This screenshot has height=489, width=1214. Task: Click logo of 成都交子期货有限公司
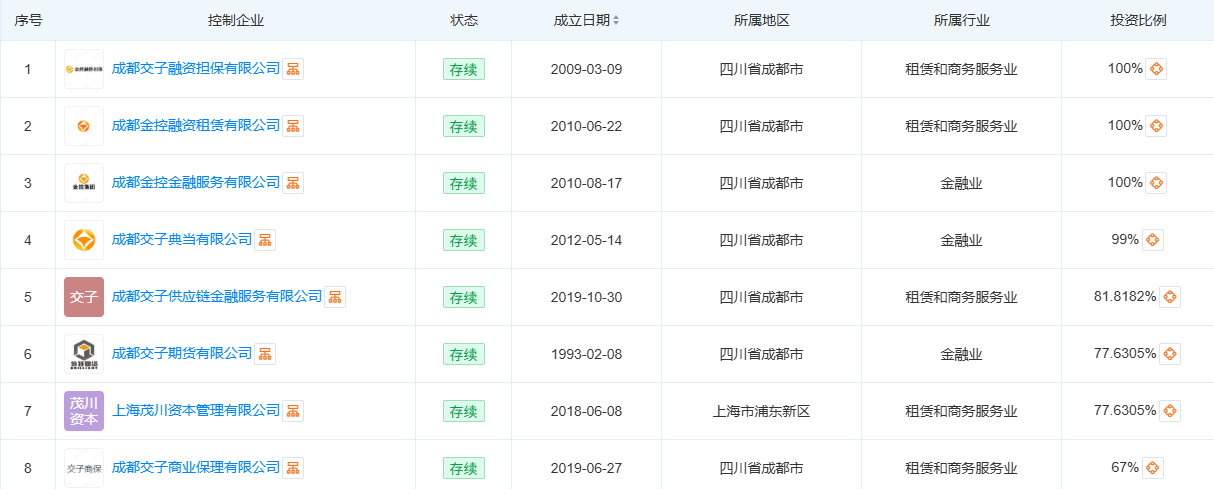(84, 354)
